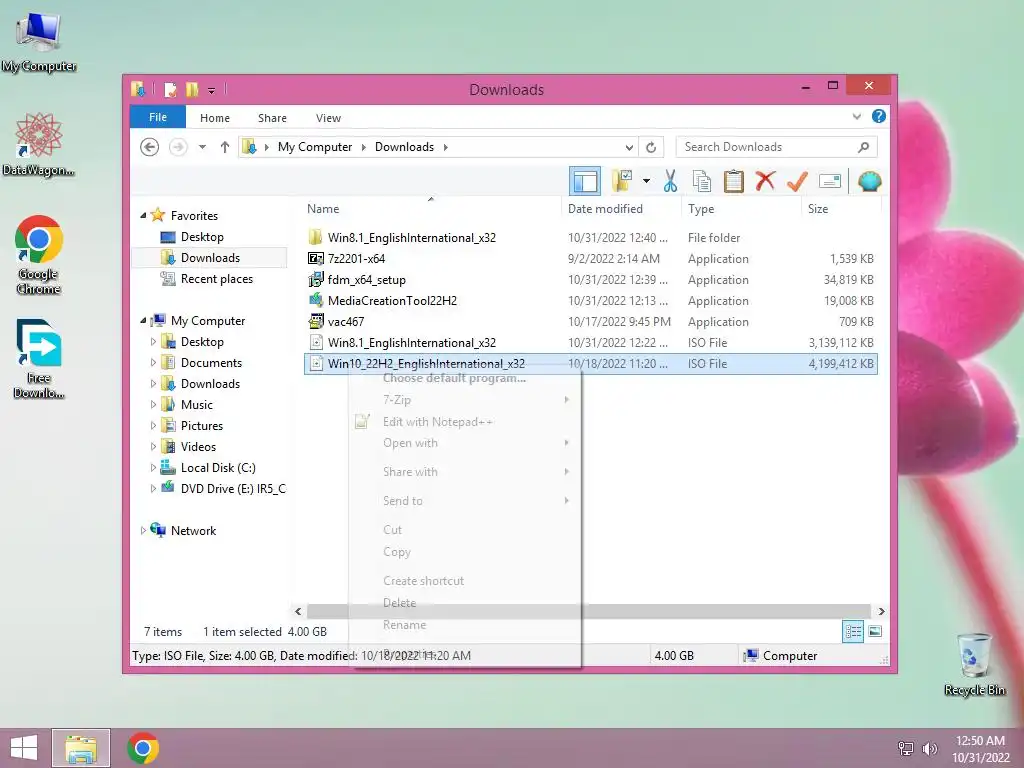Open the dropdown arrow beside Folder Options icon
Image resolution: width=1024 pixels, height=768 pixels.
tap(647, 181)
